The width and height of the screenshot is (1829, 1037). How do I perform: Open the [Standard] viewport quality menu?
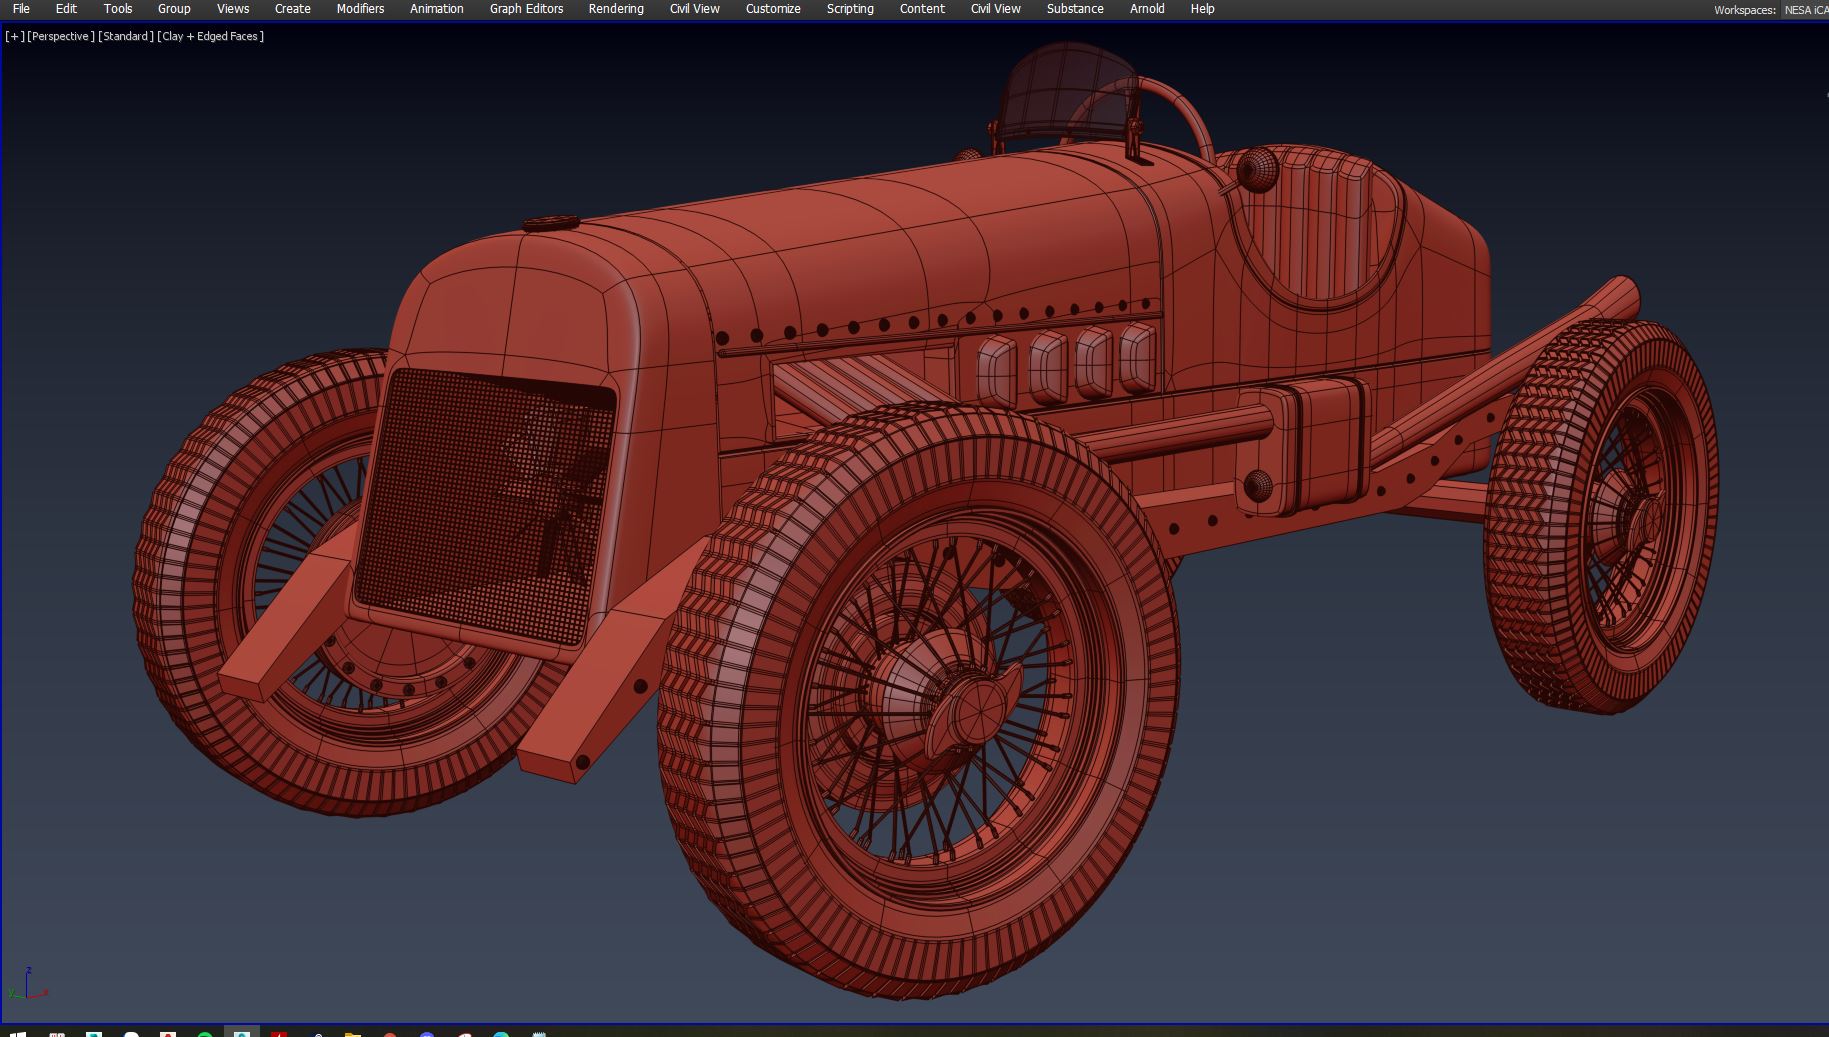[x=126, y=36]
